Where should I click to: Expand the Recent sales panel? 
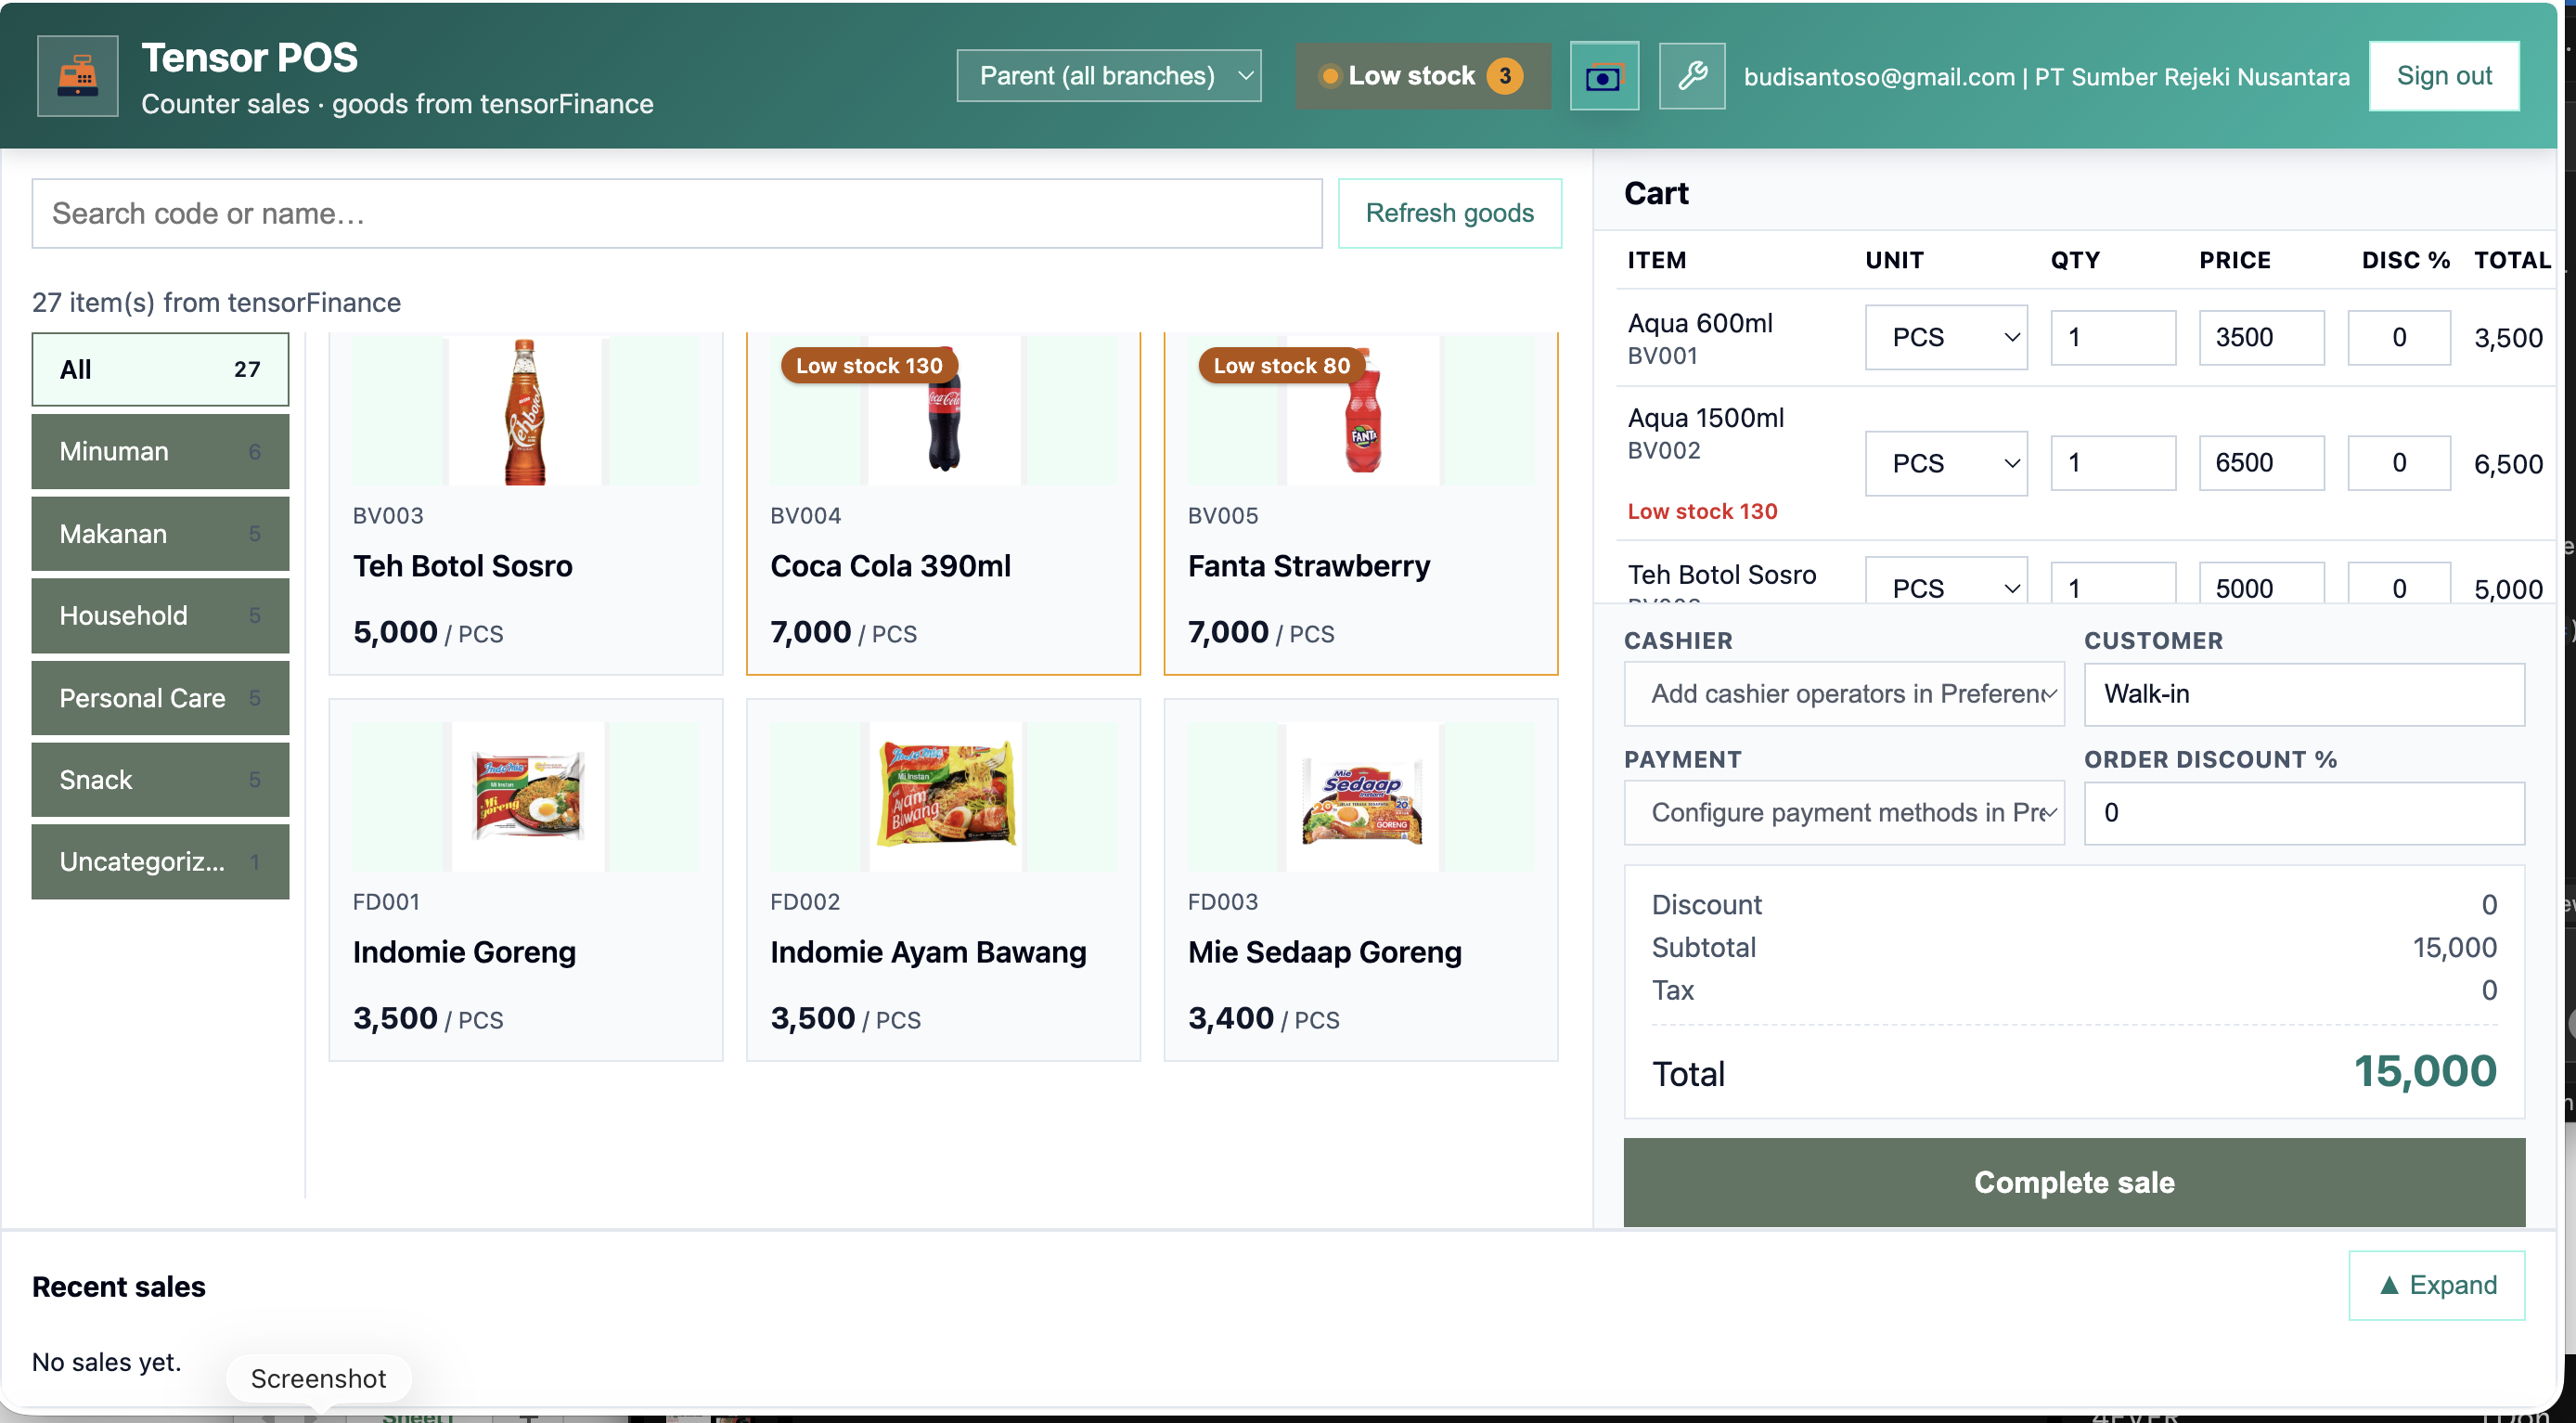pos(2436,1285)
